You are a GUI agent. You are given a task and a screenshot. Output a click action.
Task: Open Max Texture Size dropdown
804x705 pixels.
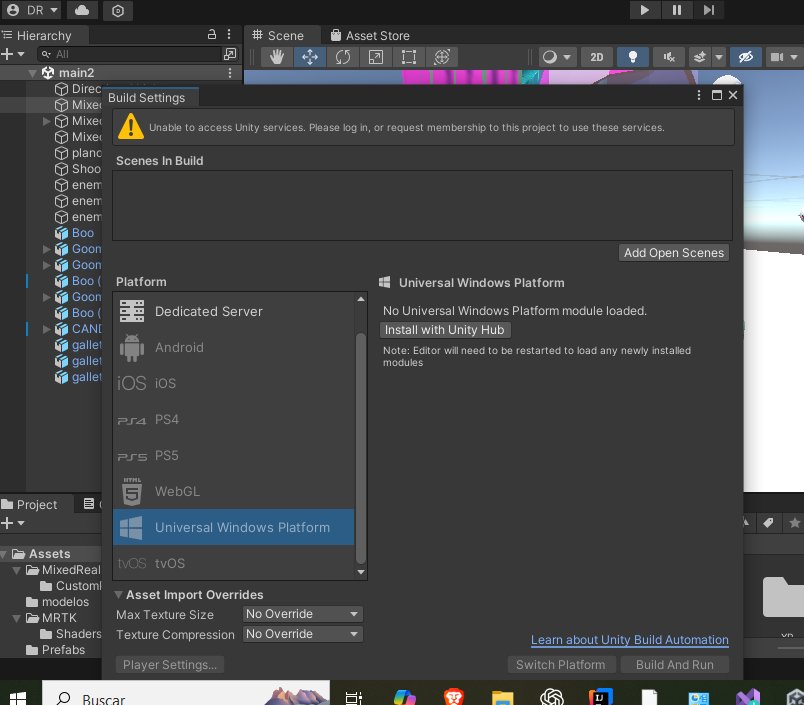303,614
